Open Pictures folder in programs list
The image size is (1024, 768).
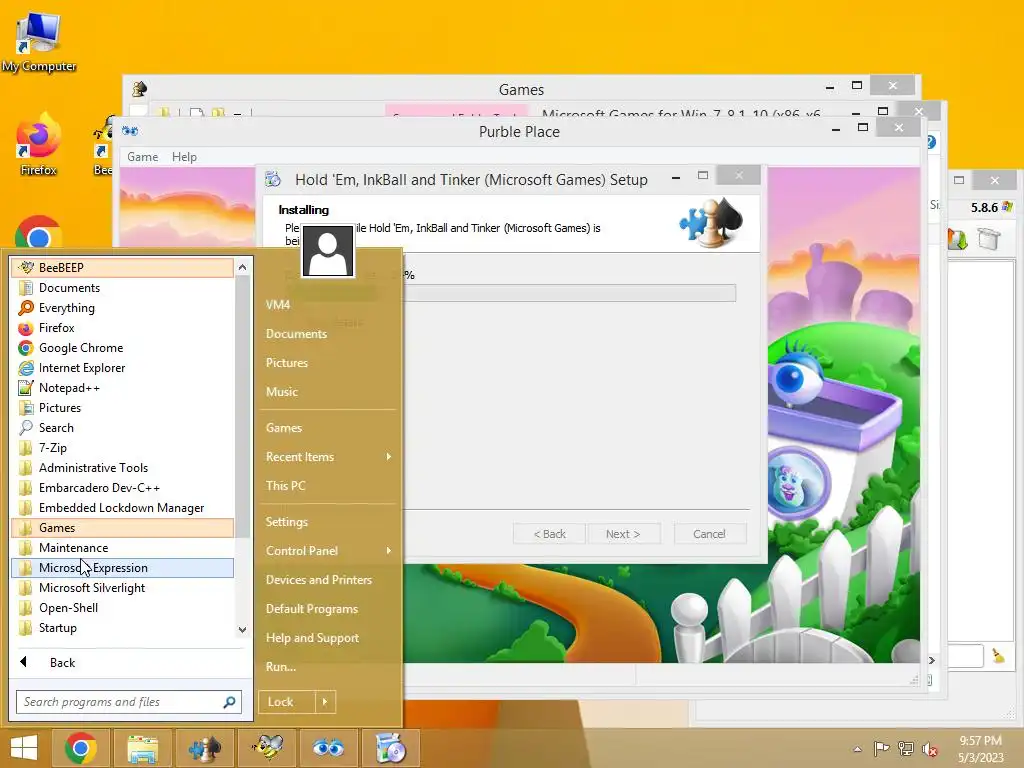pyautogui.click(x=122, y=408)
